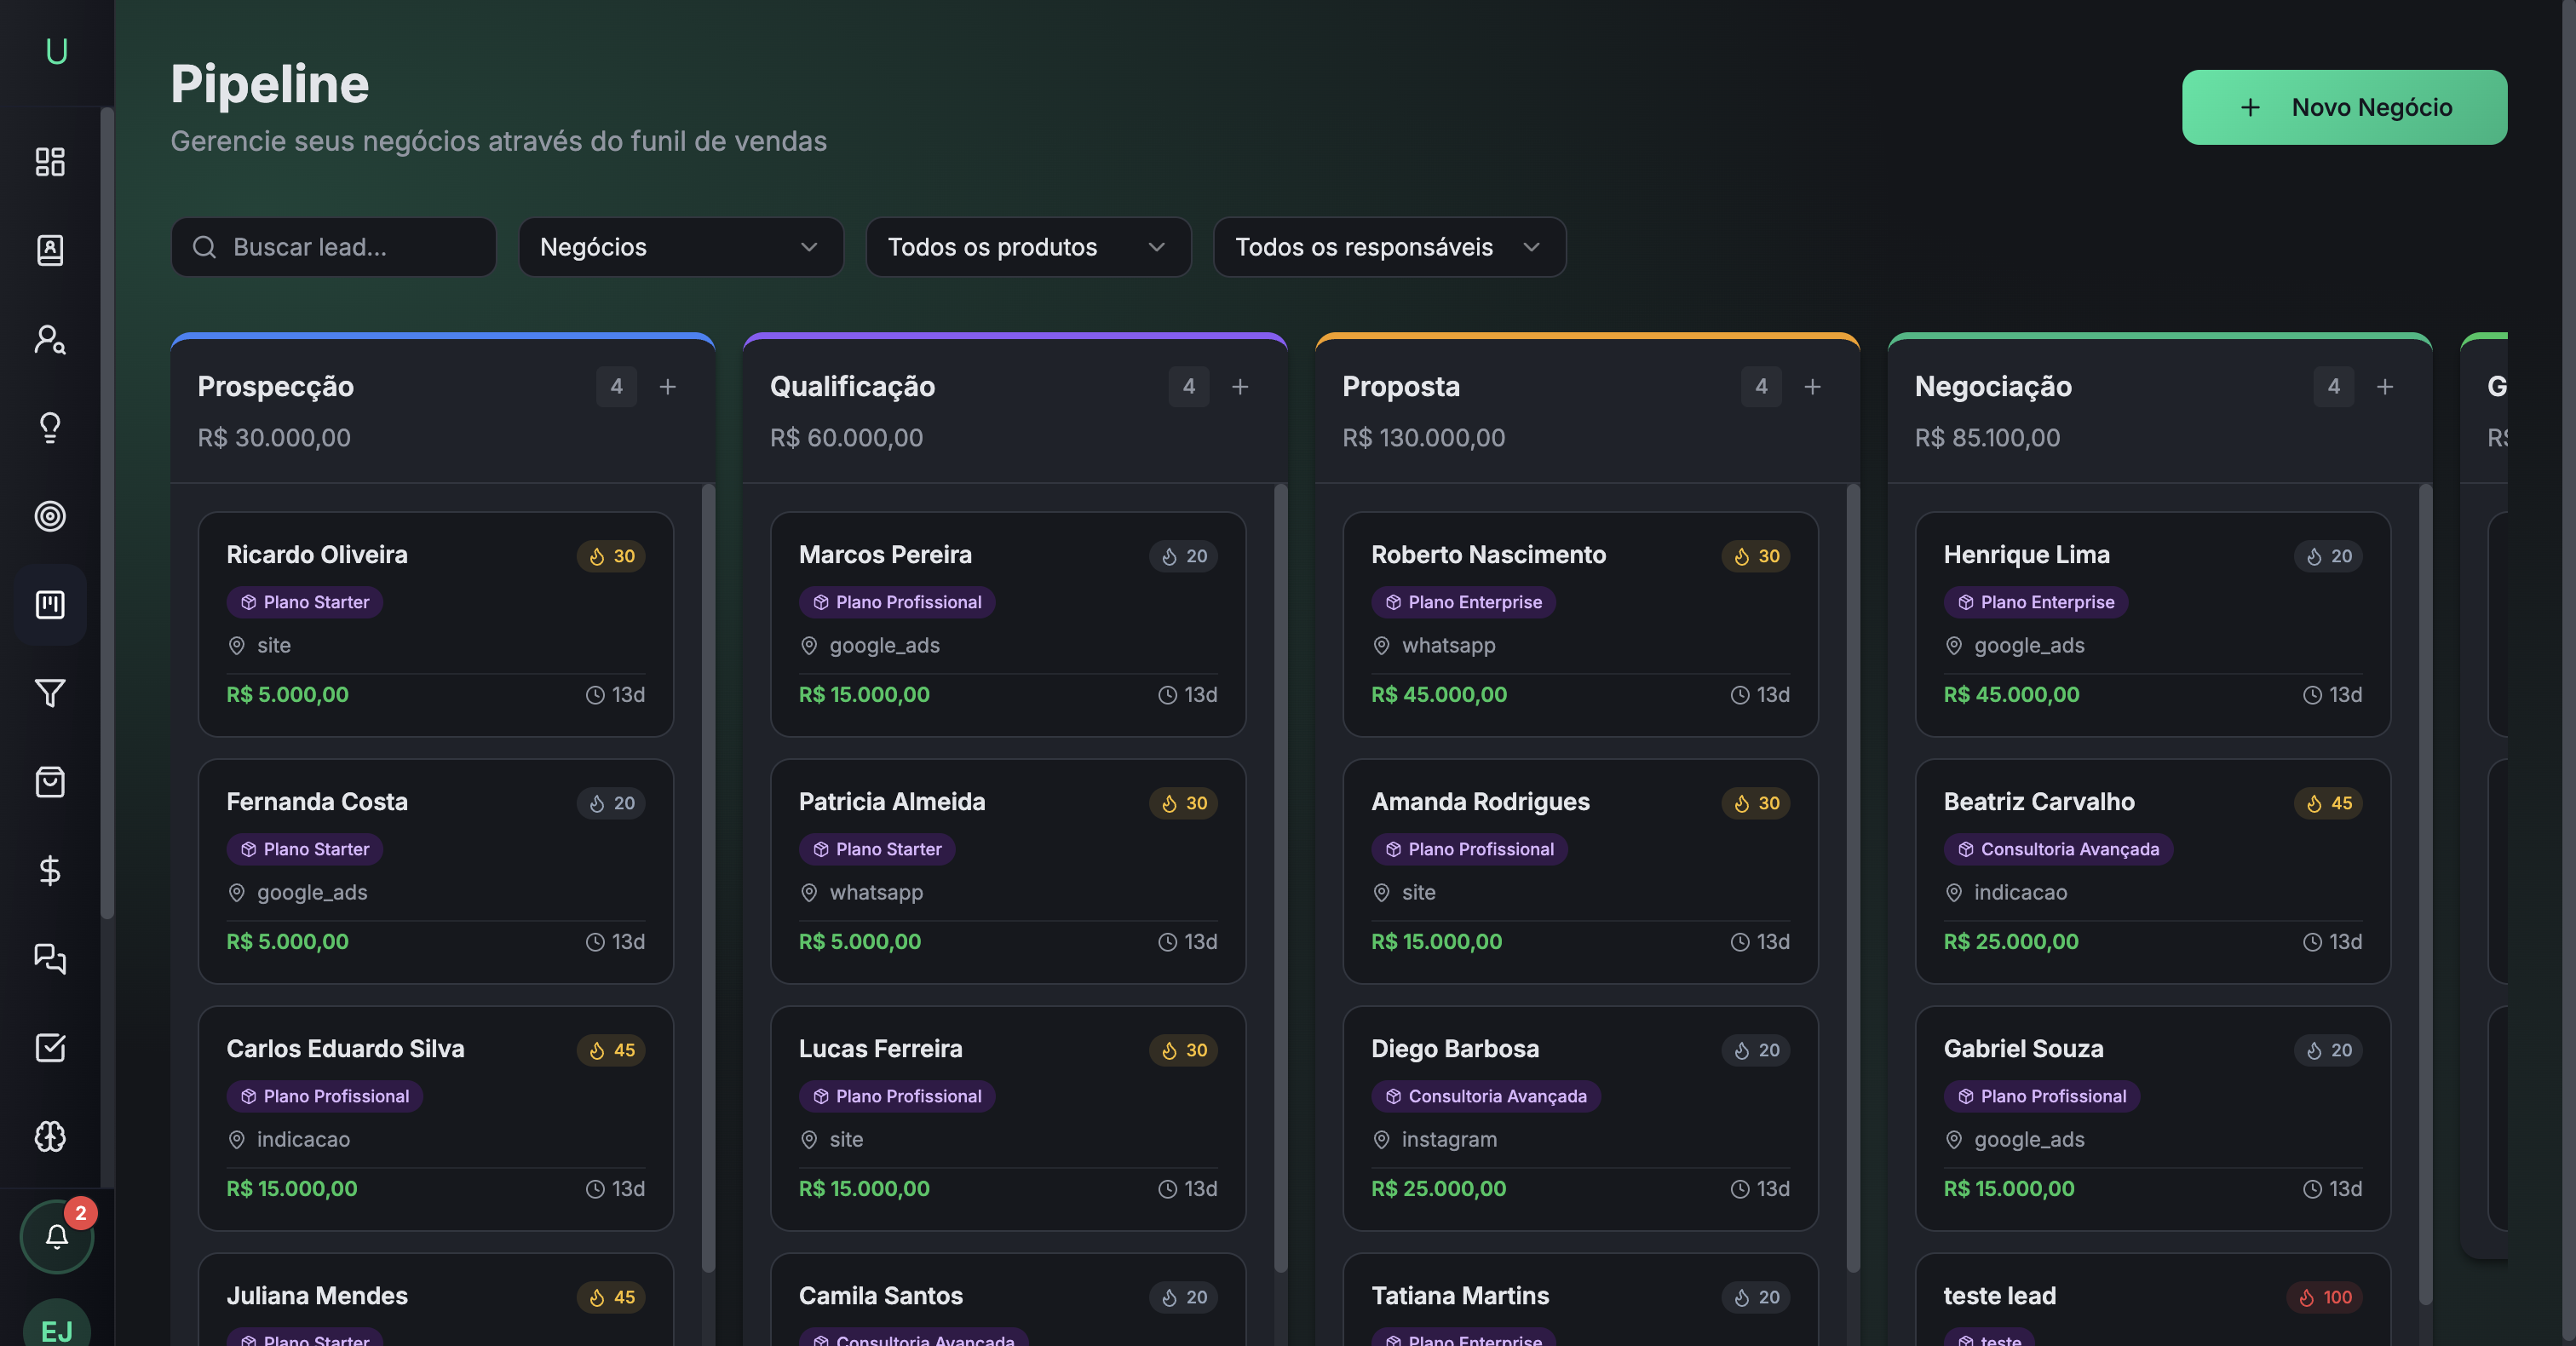Open the dashboard grid icon in sidebar
Screen dimensions: 2576x1346
pyautogui.click(x=50, y=162)
